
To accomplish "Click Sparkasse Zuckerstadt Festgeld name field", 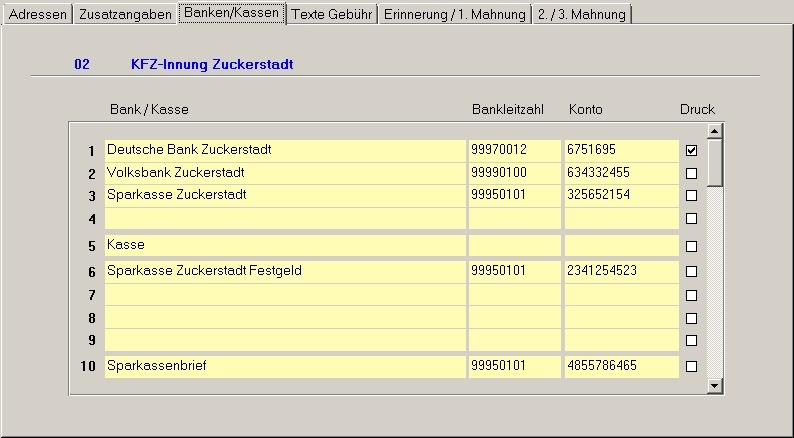I will click(284, 271).
